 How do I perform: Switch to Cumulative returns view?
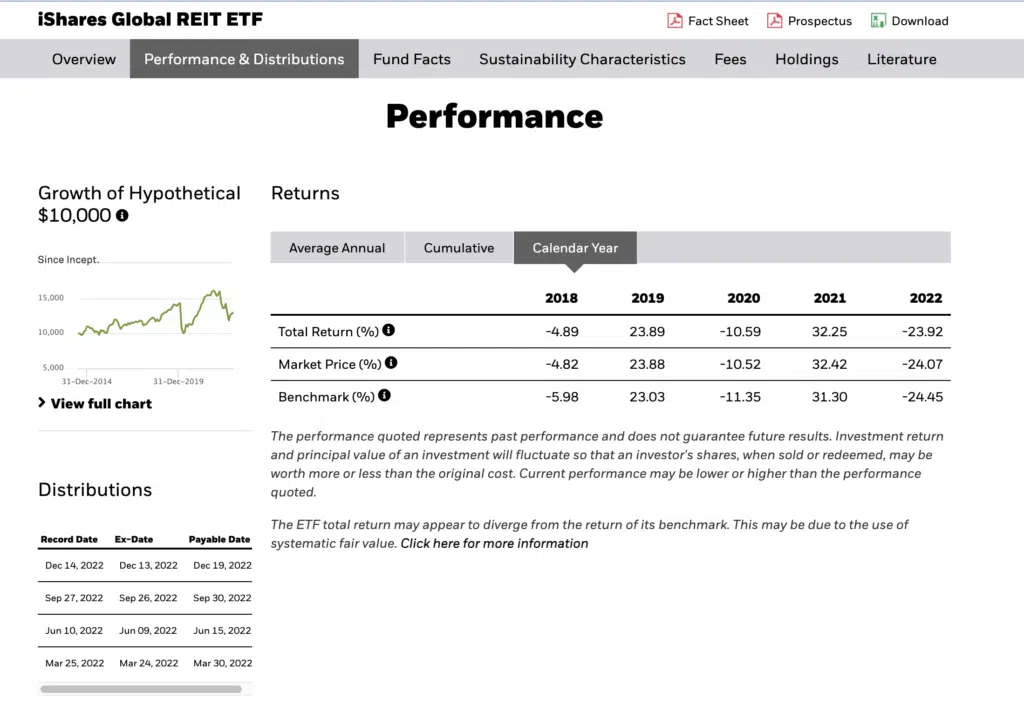point(459,248)
